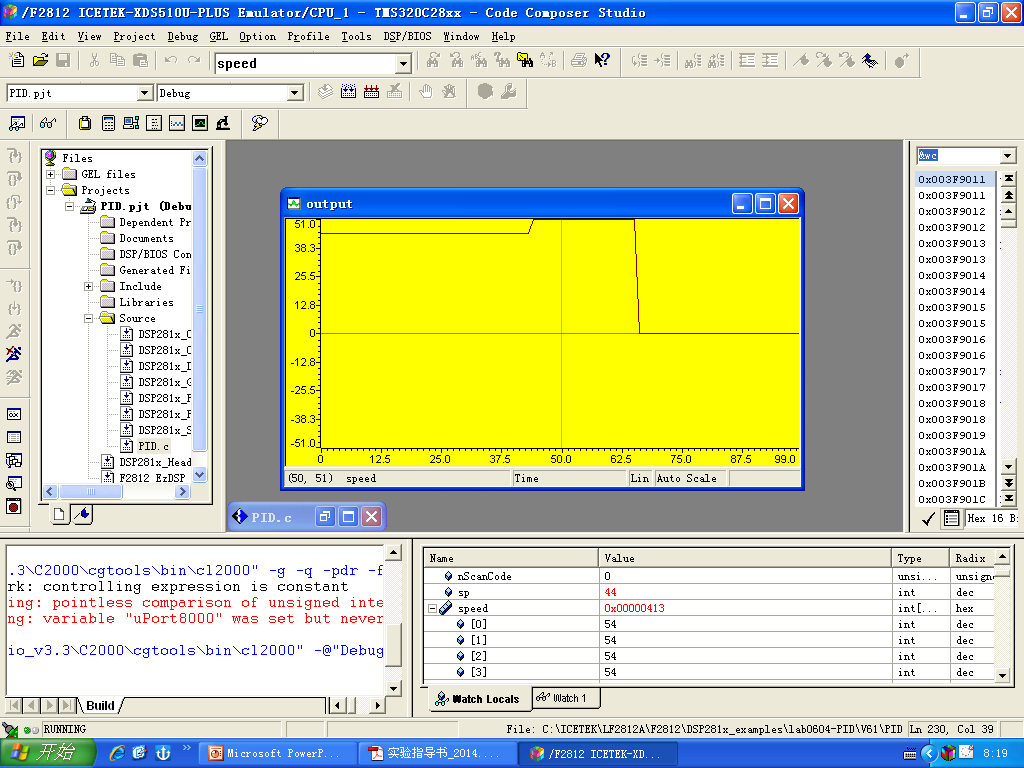Select the Documents folder in project tree
Screen dimensions: 1024x768
click(146, 238)
